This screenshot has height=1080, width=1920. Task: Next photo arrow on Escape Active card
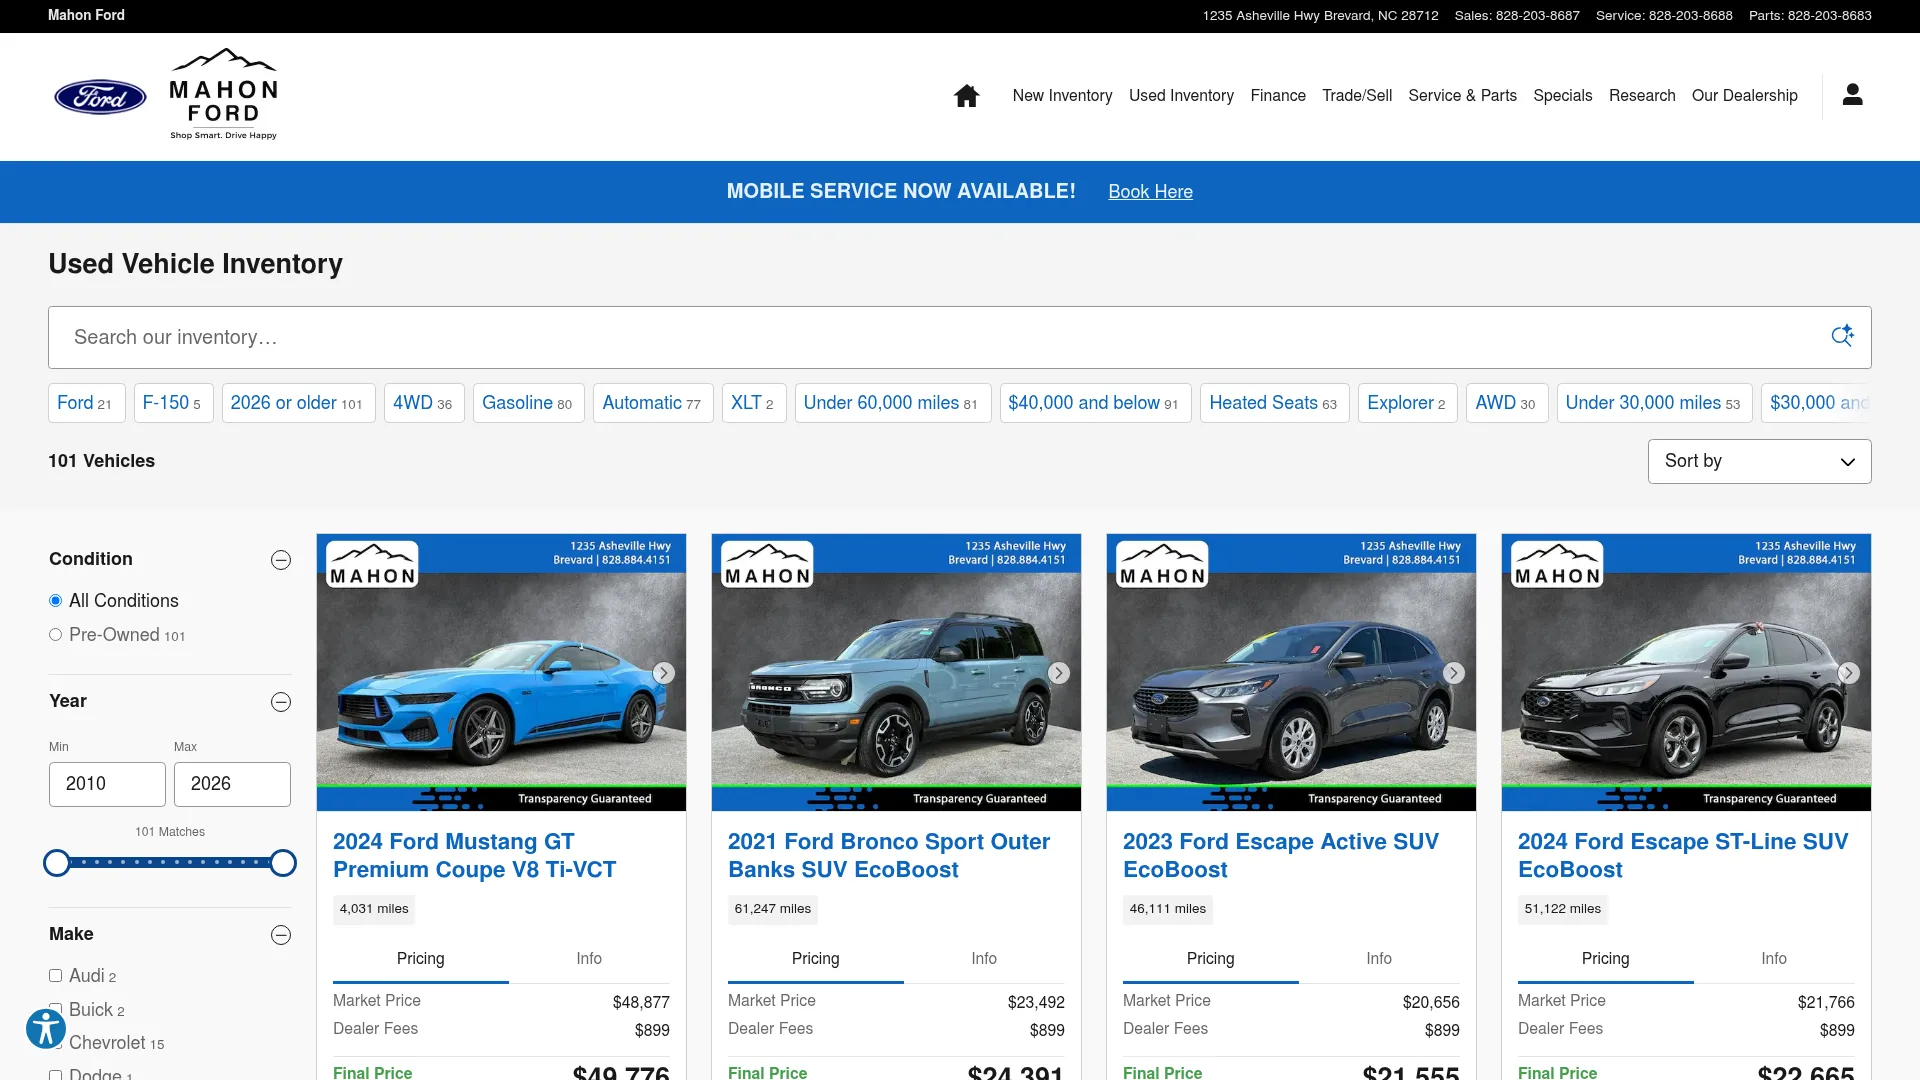coord(1453,673)
